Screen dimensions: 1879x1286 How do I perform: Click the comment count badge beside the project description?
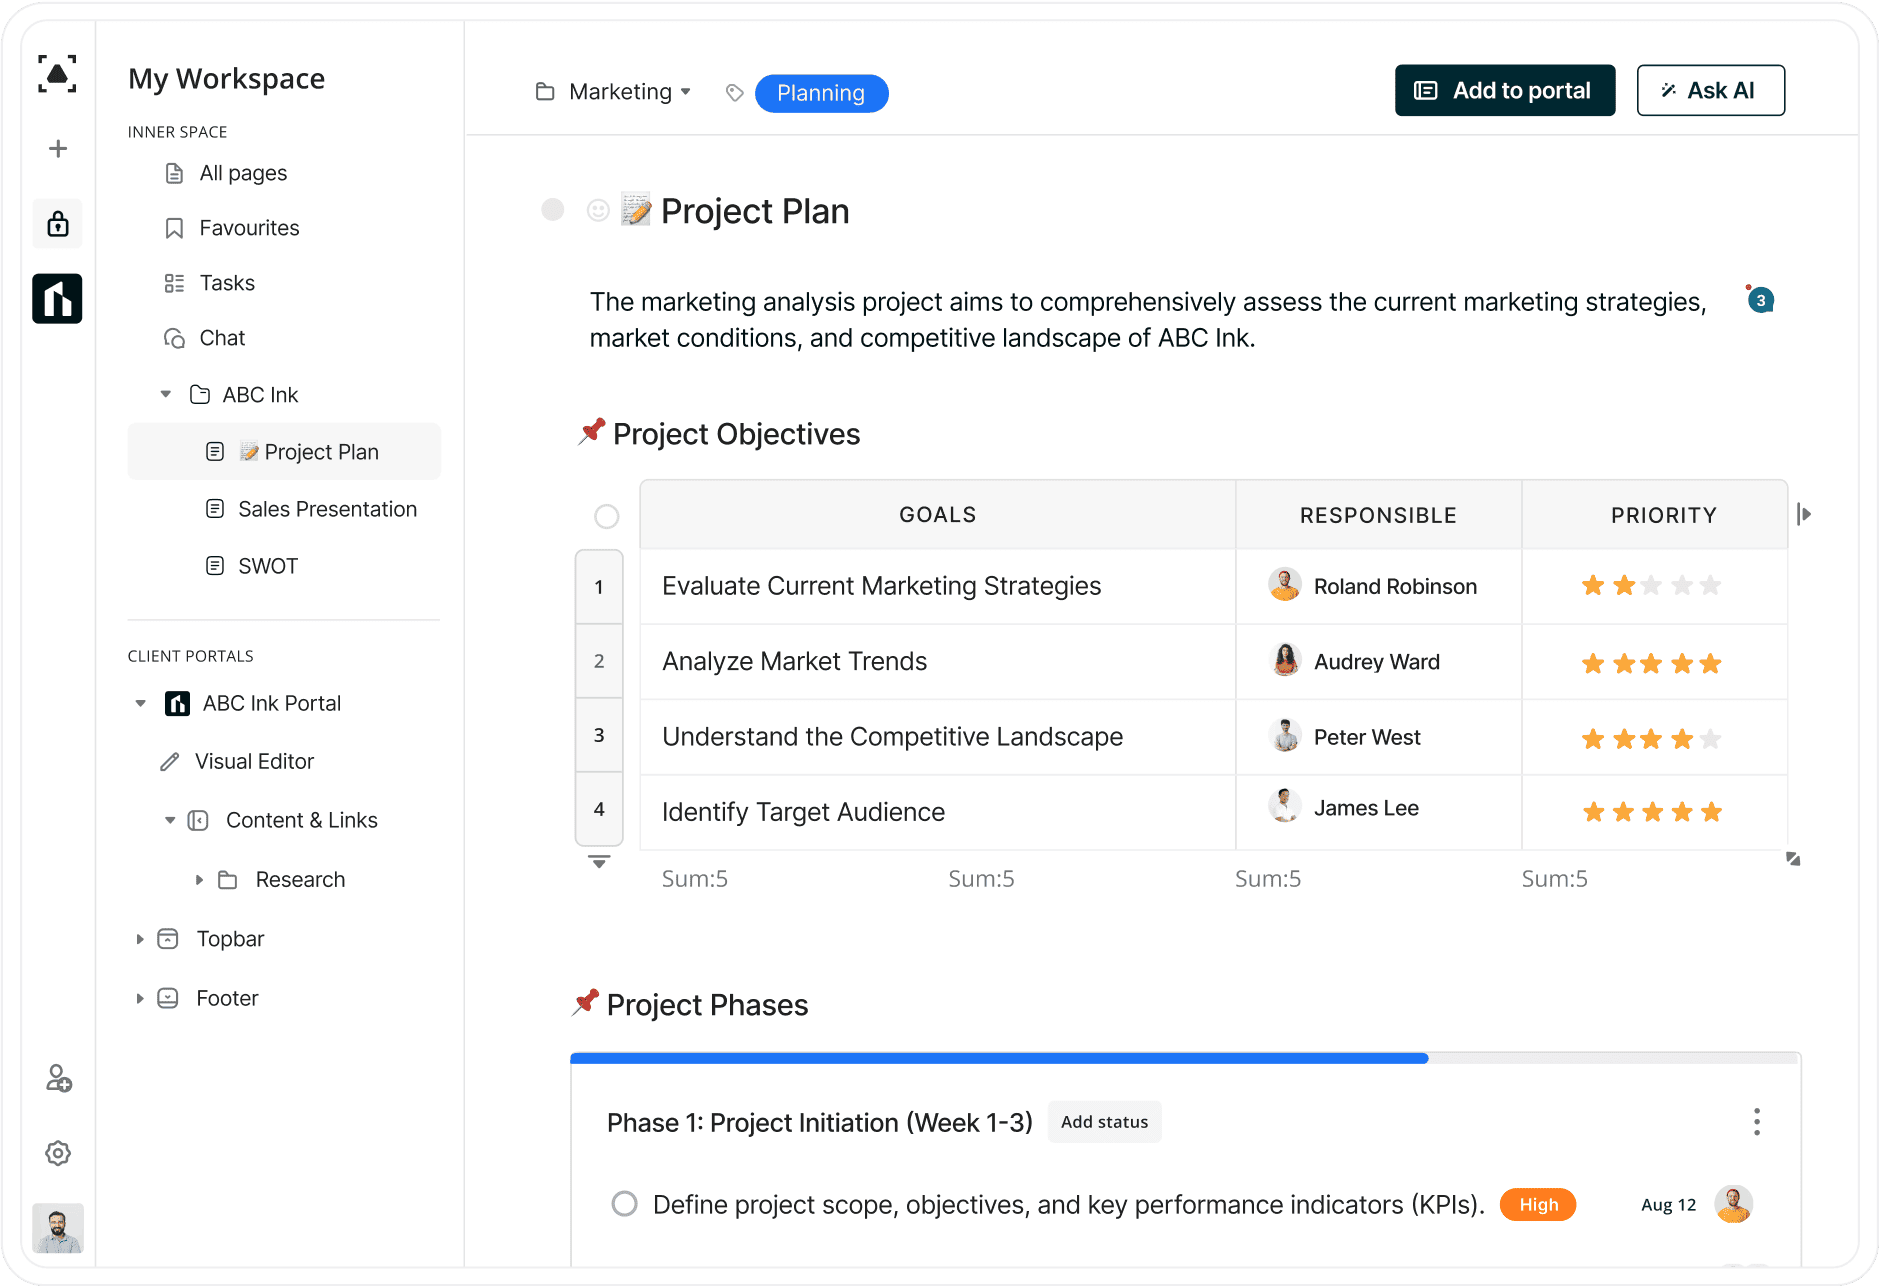click(1759, 299)
